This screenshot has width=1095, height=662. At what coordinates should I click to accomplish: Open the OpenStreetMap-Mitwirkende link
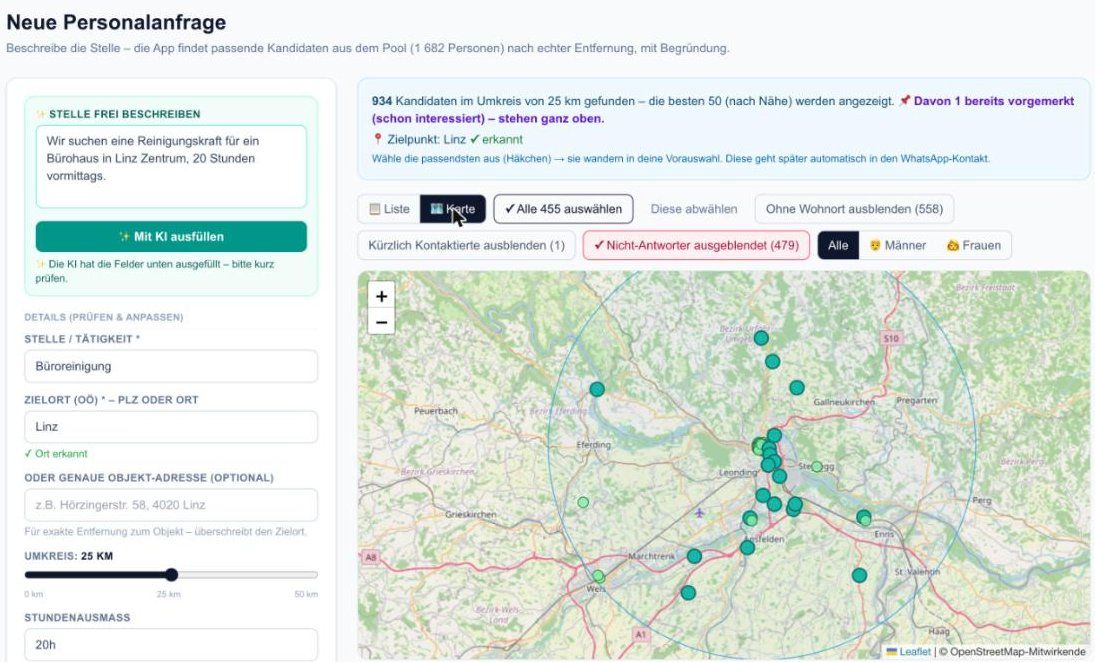tap(1017, 652)
